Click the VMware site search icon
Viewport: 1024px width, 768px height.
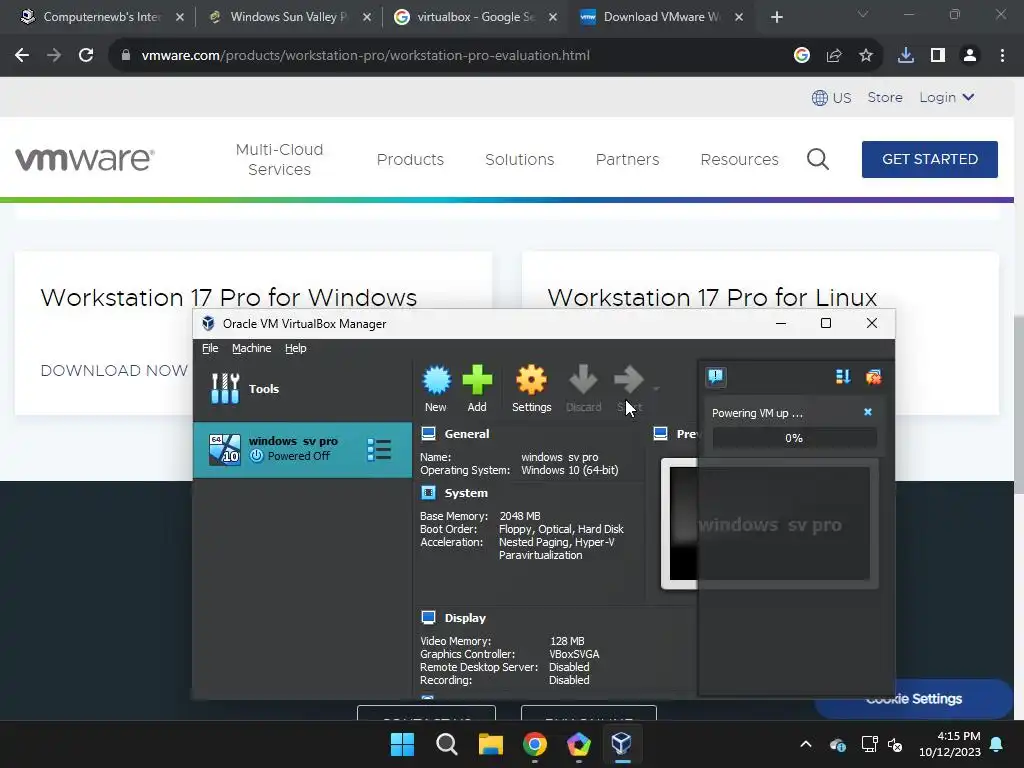tap(818, 159)
